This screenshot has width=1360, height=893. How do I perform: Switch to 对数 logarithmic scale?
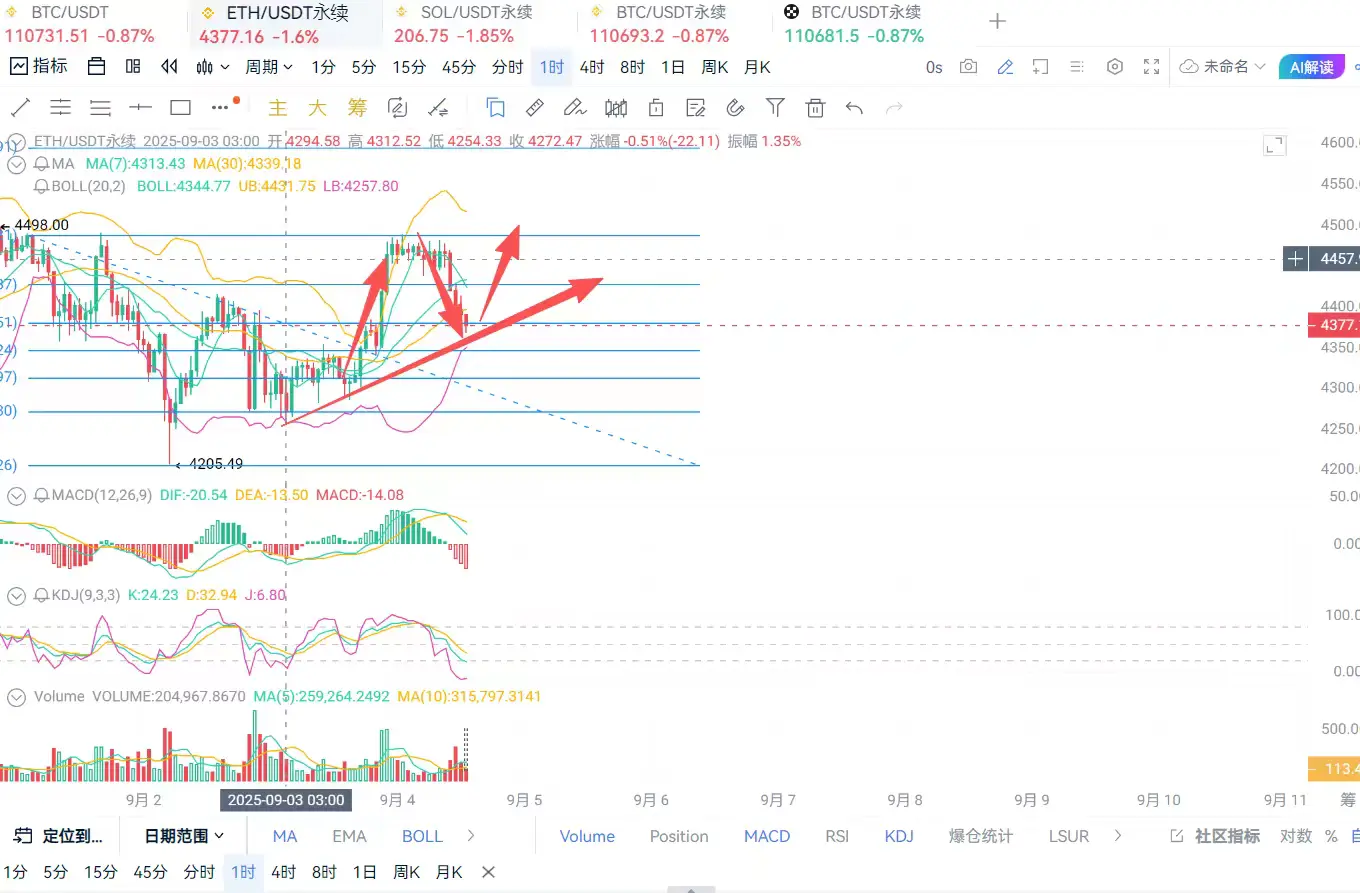coord(1296,836)
